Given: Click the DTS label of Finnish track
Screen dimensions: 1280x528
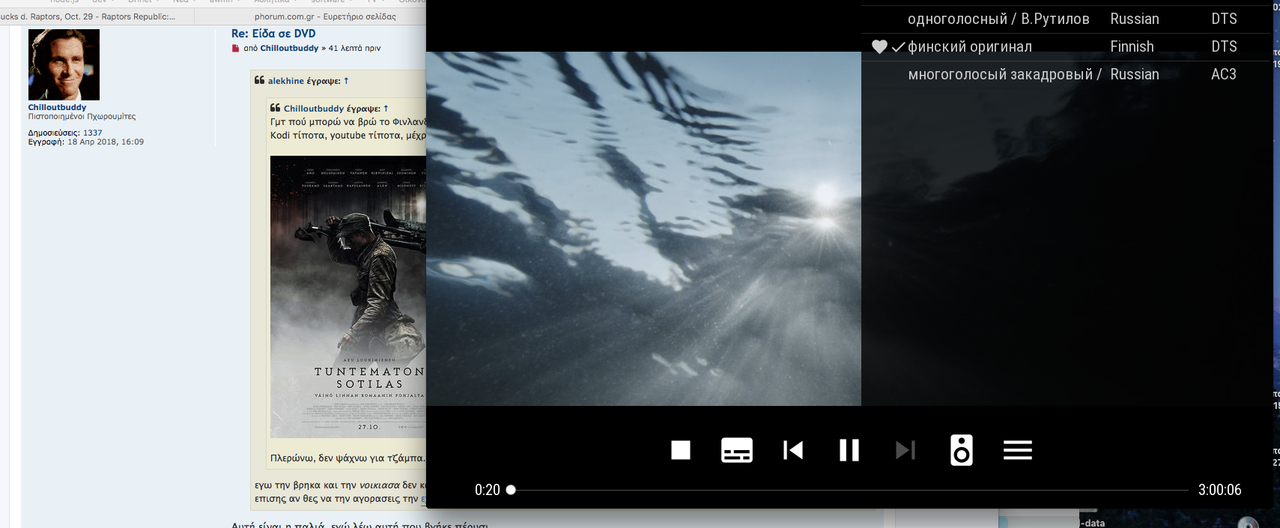Looking at the screenshot, I should click(1224, 47).
